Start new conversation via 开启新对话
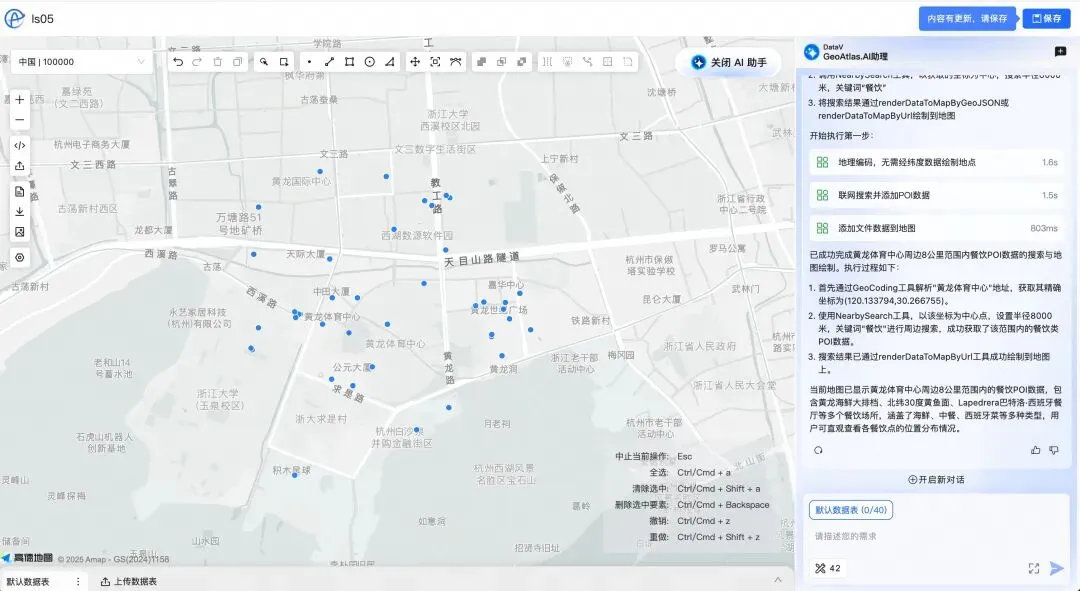 pyautogui.click(x=936, y=479)
